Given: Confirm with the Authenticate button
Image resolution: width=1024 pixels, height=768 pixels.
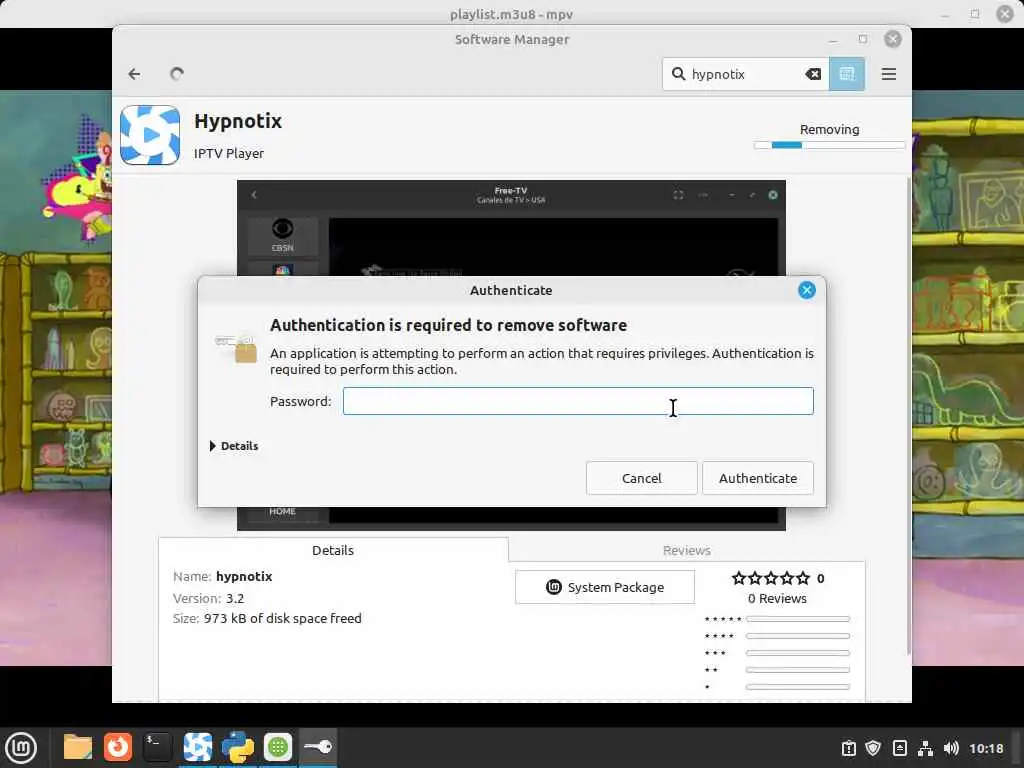Looking at the screenshot, I should 758,478.
